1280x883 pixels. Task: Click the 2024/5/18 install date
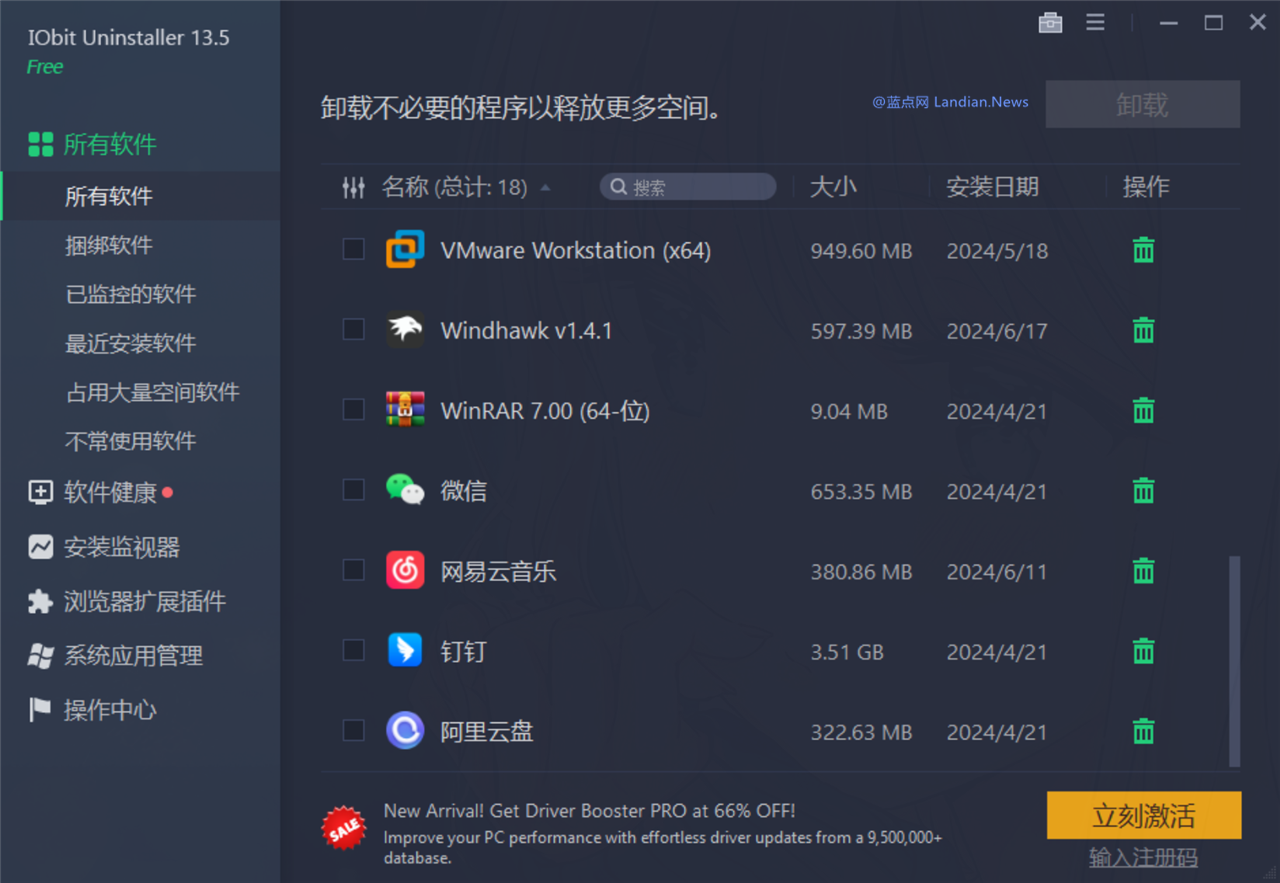(997, 251)
